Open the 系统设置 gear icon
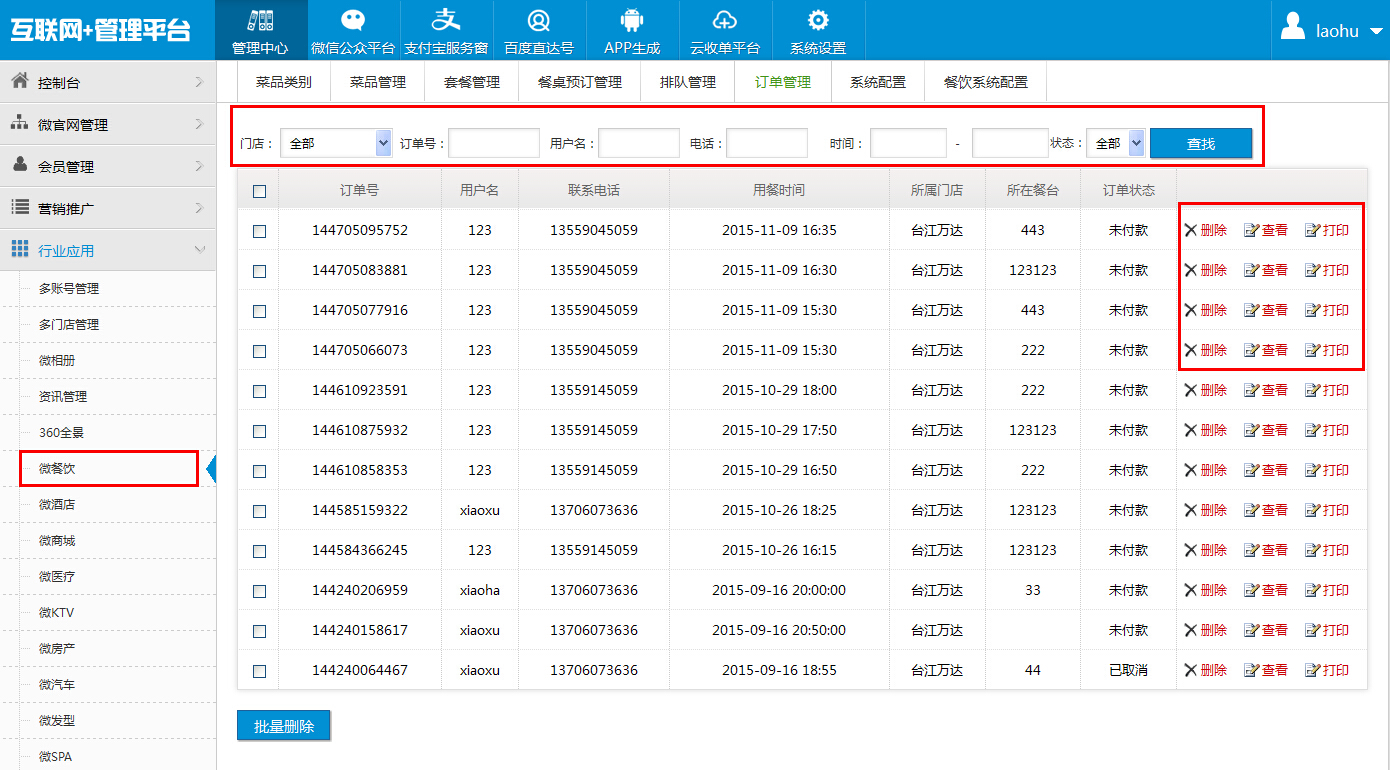The height and width of the screenshot is (770, 1390). click(x=818, y=20)
